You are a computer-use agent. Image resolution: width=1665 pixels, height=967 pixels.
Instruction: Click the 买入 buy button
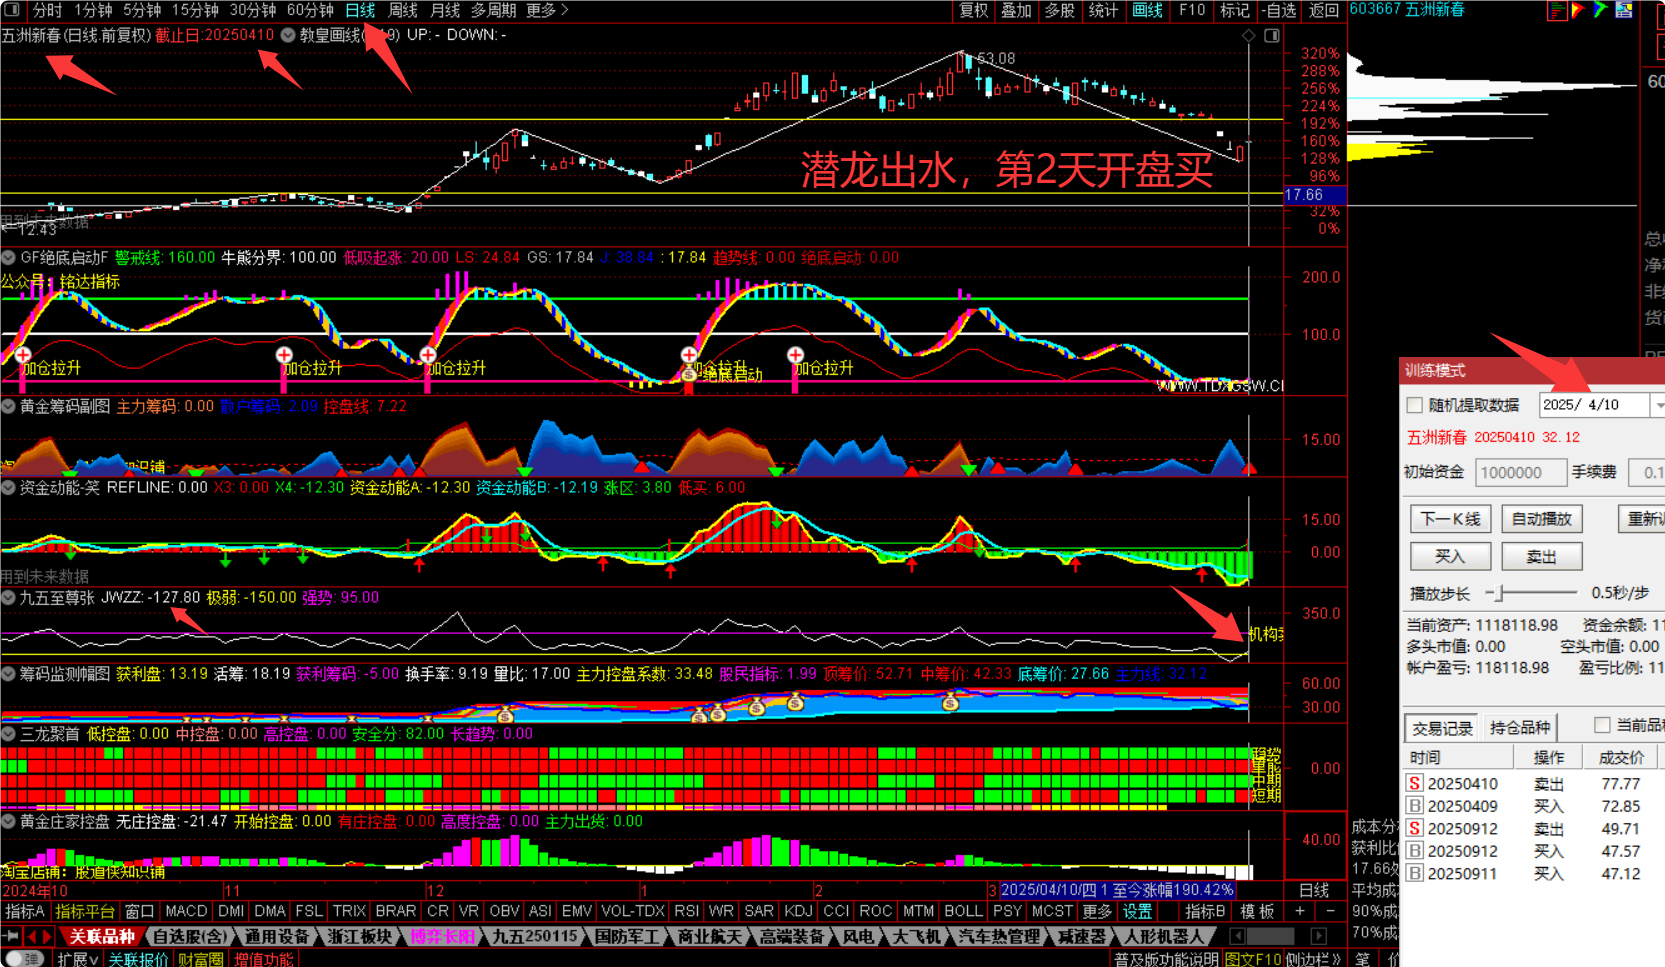pyautogui.click(x=1450, y=556)
